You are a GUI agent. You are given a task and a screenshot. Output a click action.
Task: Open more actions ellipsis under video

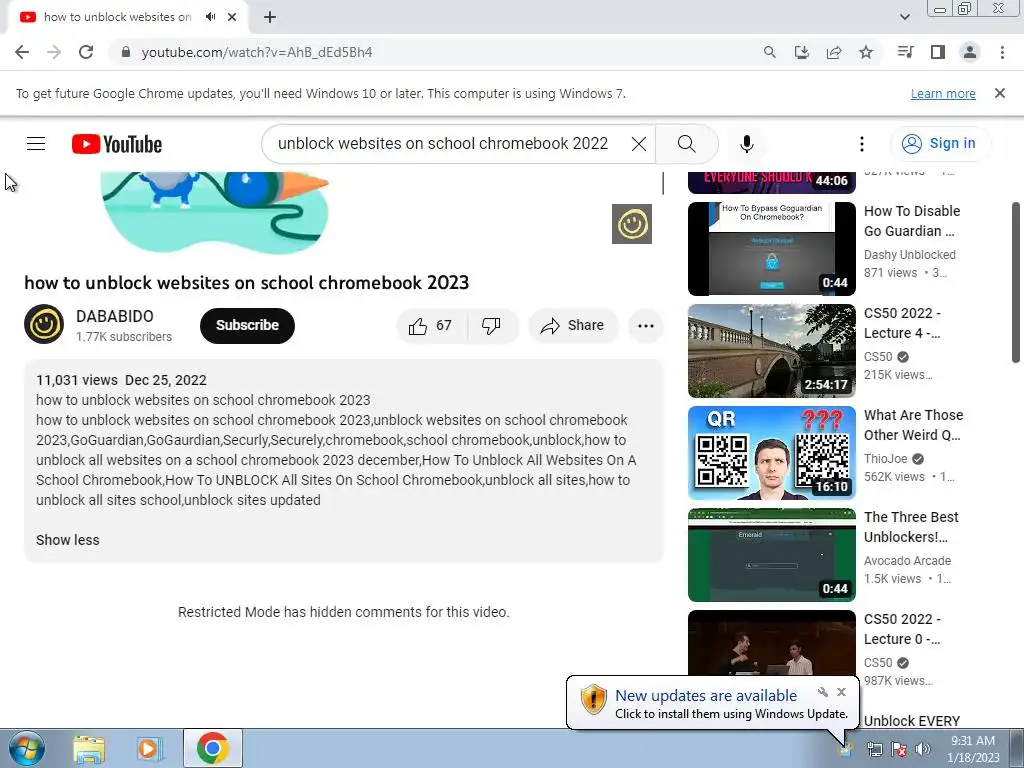point(646,325)
